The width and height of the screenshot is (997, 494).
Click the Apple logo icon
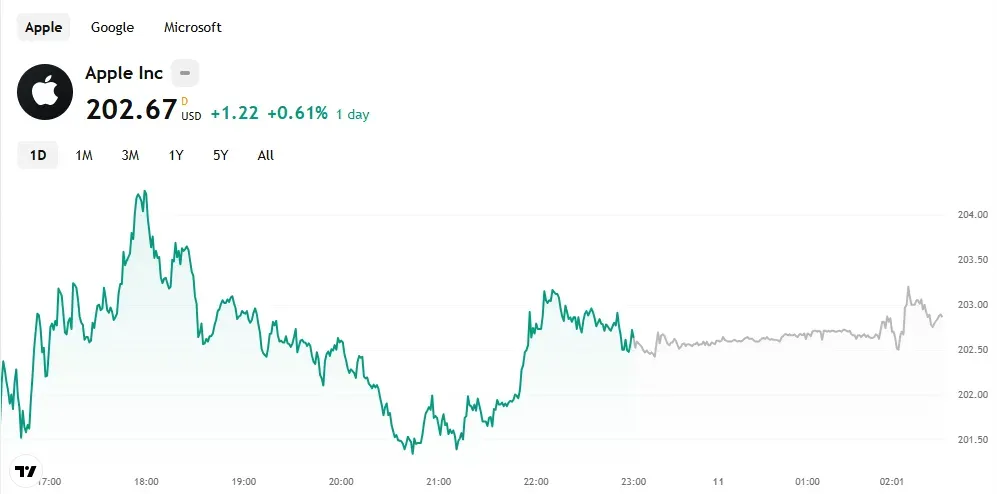[45, 92]
